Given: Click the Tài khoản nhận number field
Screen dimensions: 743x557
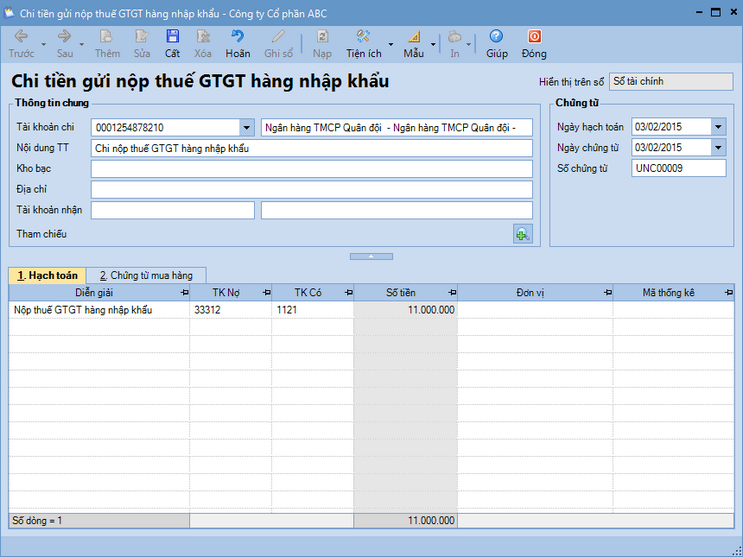Looking at the screenshot, I should point(173,210).
